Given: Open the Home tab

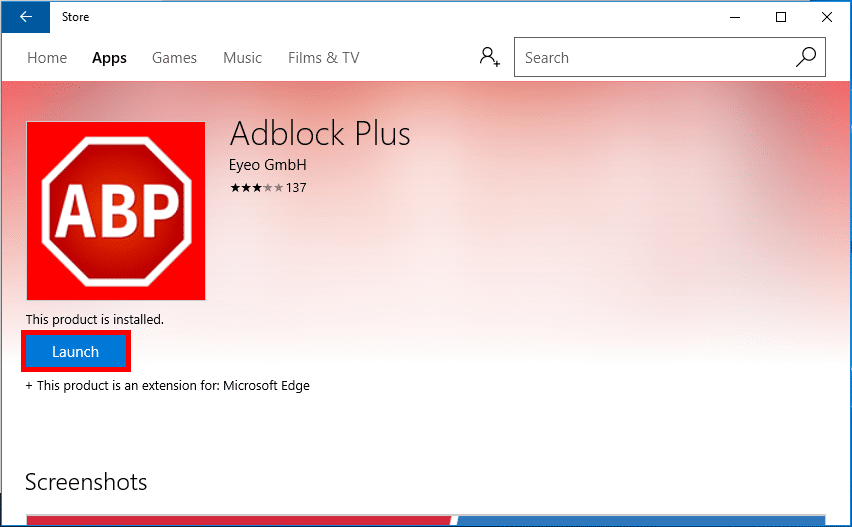Looking at the screenshot, I should 47,58.
